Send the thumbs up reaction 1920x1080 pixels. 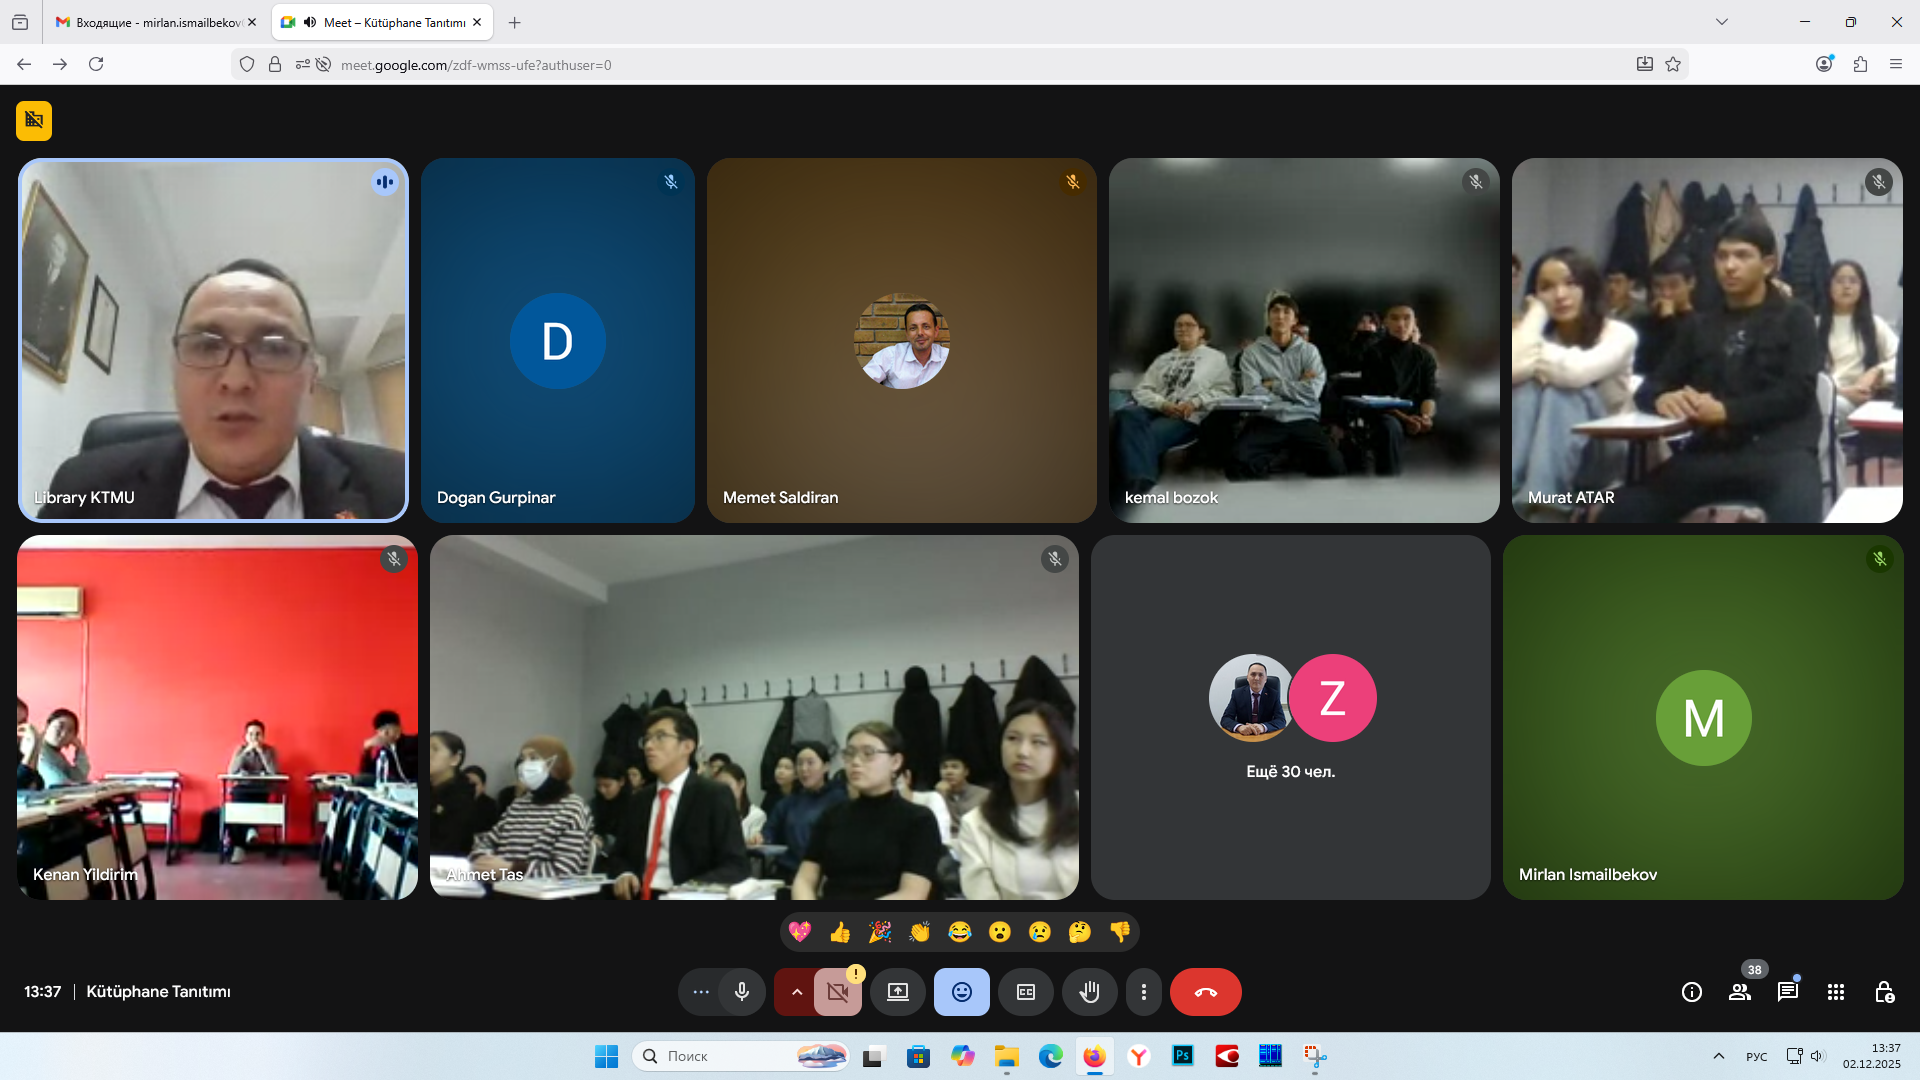pos(840,932)
